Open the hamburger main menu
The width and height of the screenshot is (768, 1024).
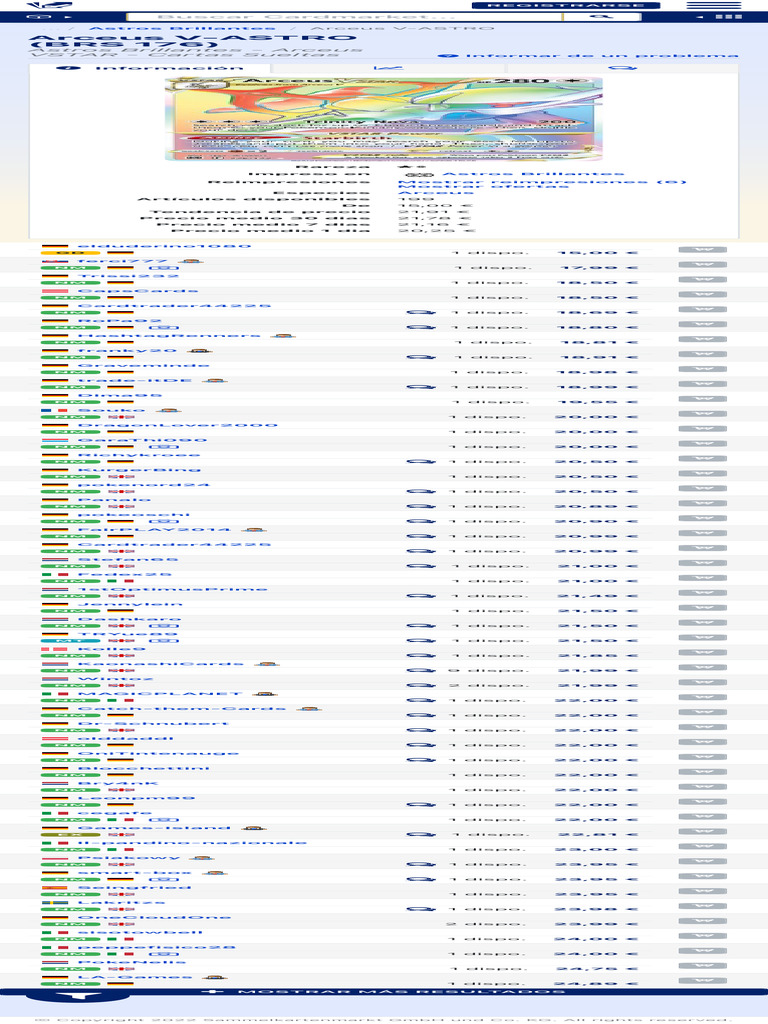point(714,5)
